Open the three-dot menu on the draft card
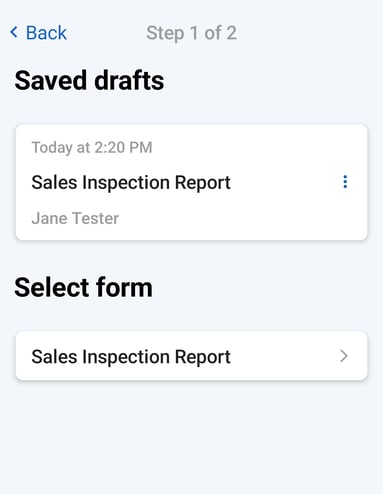This screenshot has height=494, width=383. point(345,182)
